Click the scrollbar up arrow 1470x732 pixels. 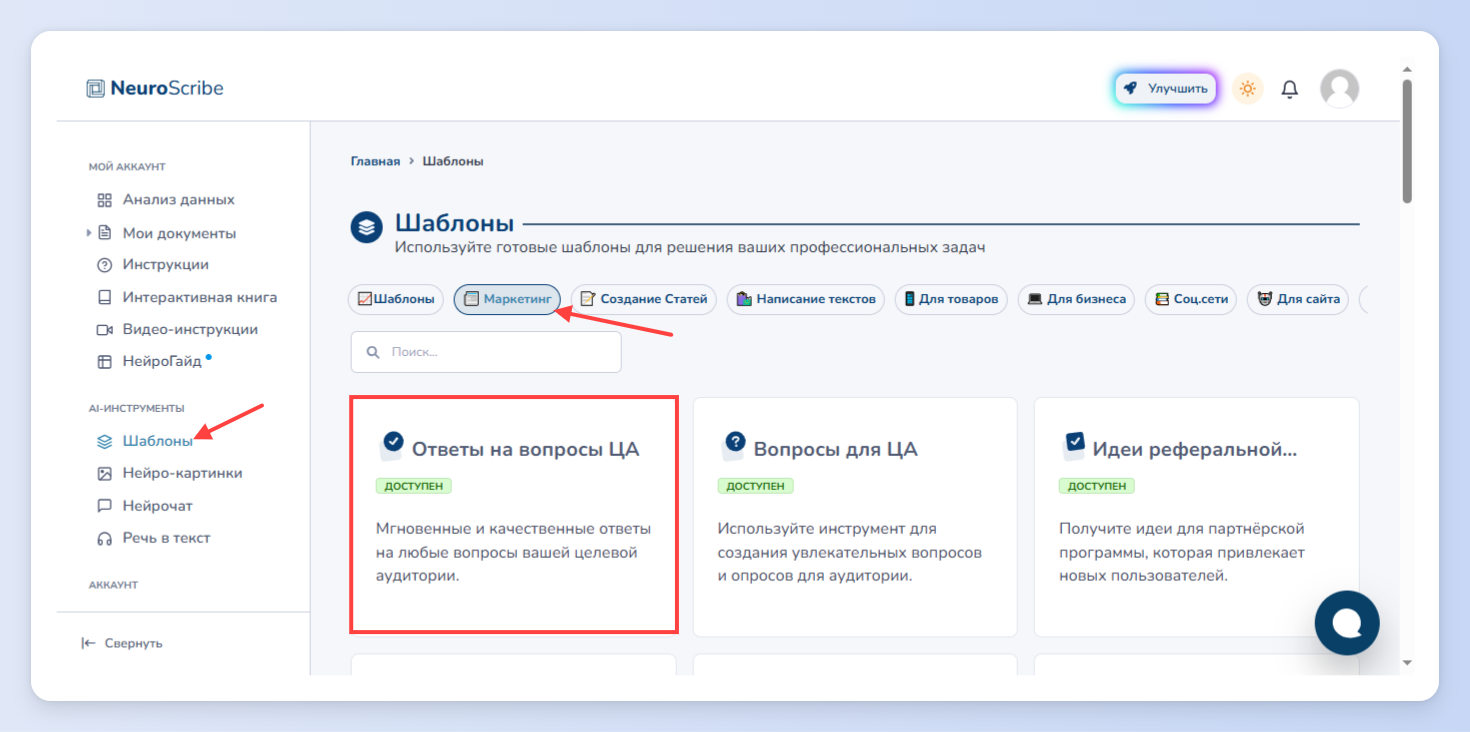tap(1407, 70)
